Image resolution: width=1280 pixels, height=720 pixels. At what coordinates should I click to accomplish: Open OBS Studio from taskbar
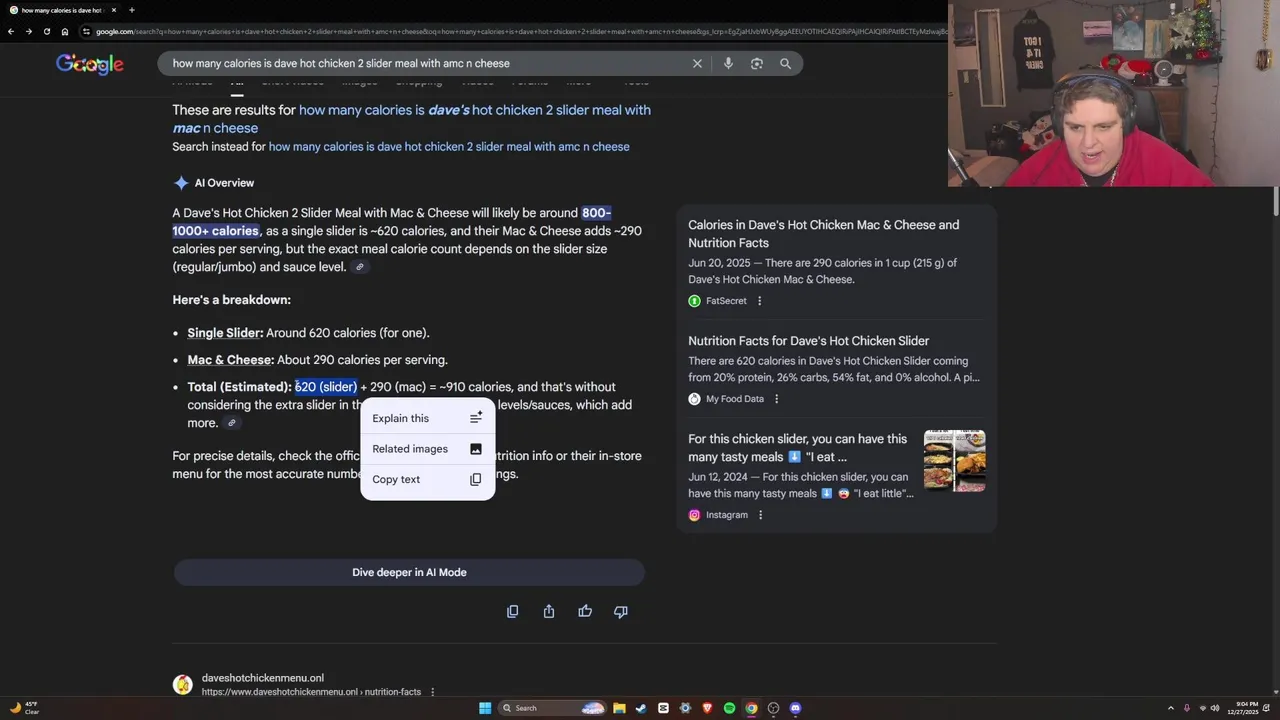(773, 708)
